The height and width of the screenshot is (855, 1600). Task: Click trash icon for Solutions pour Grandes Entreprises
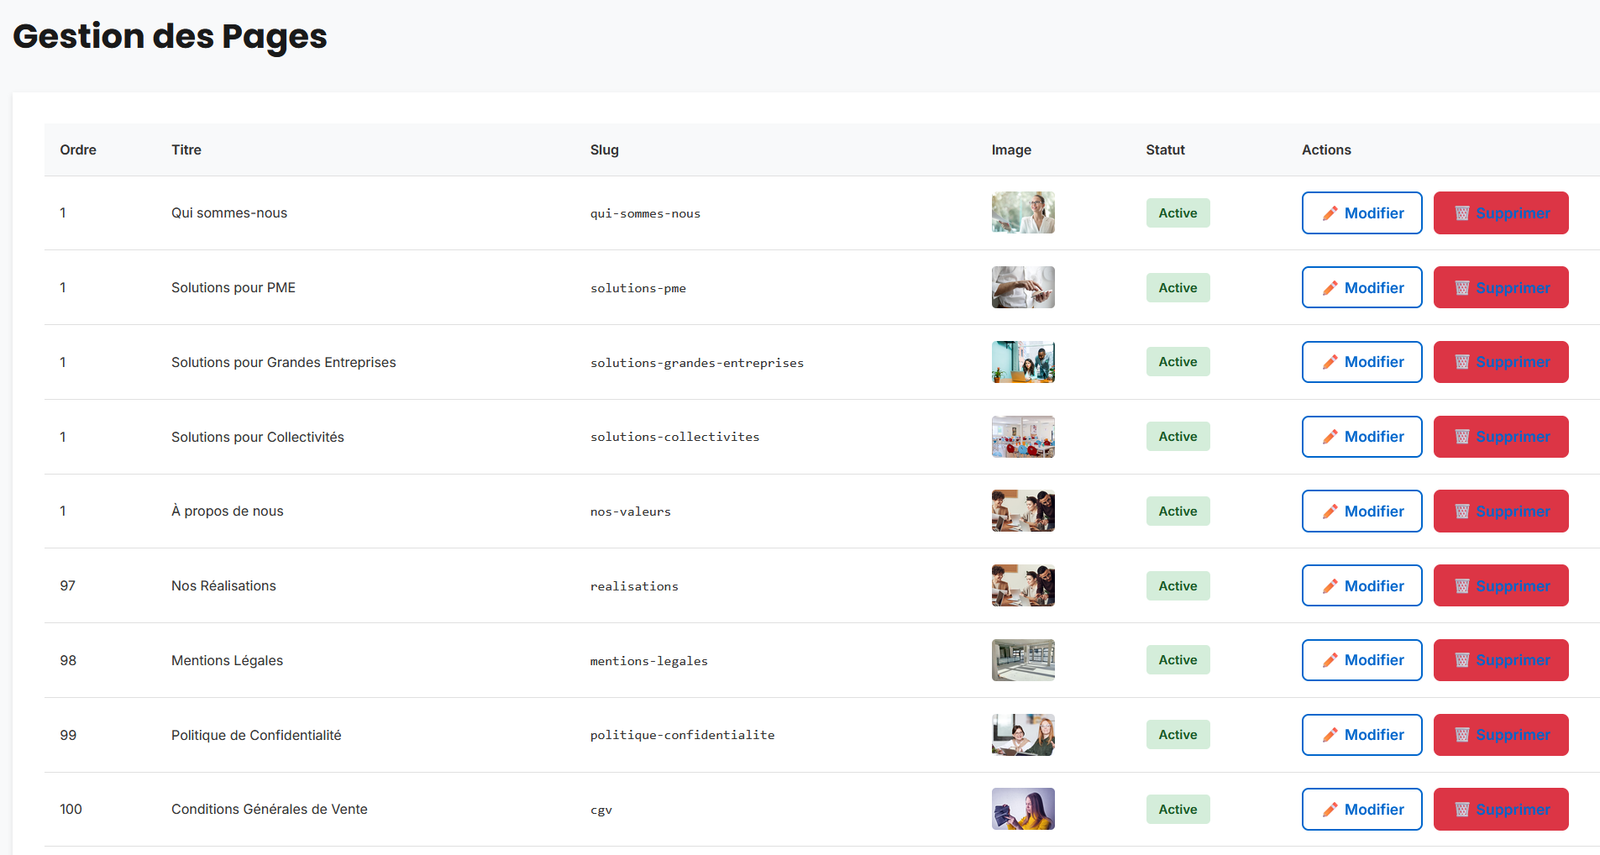[x=1462, y=362]
